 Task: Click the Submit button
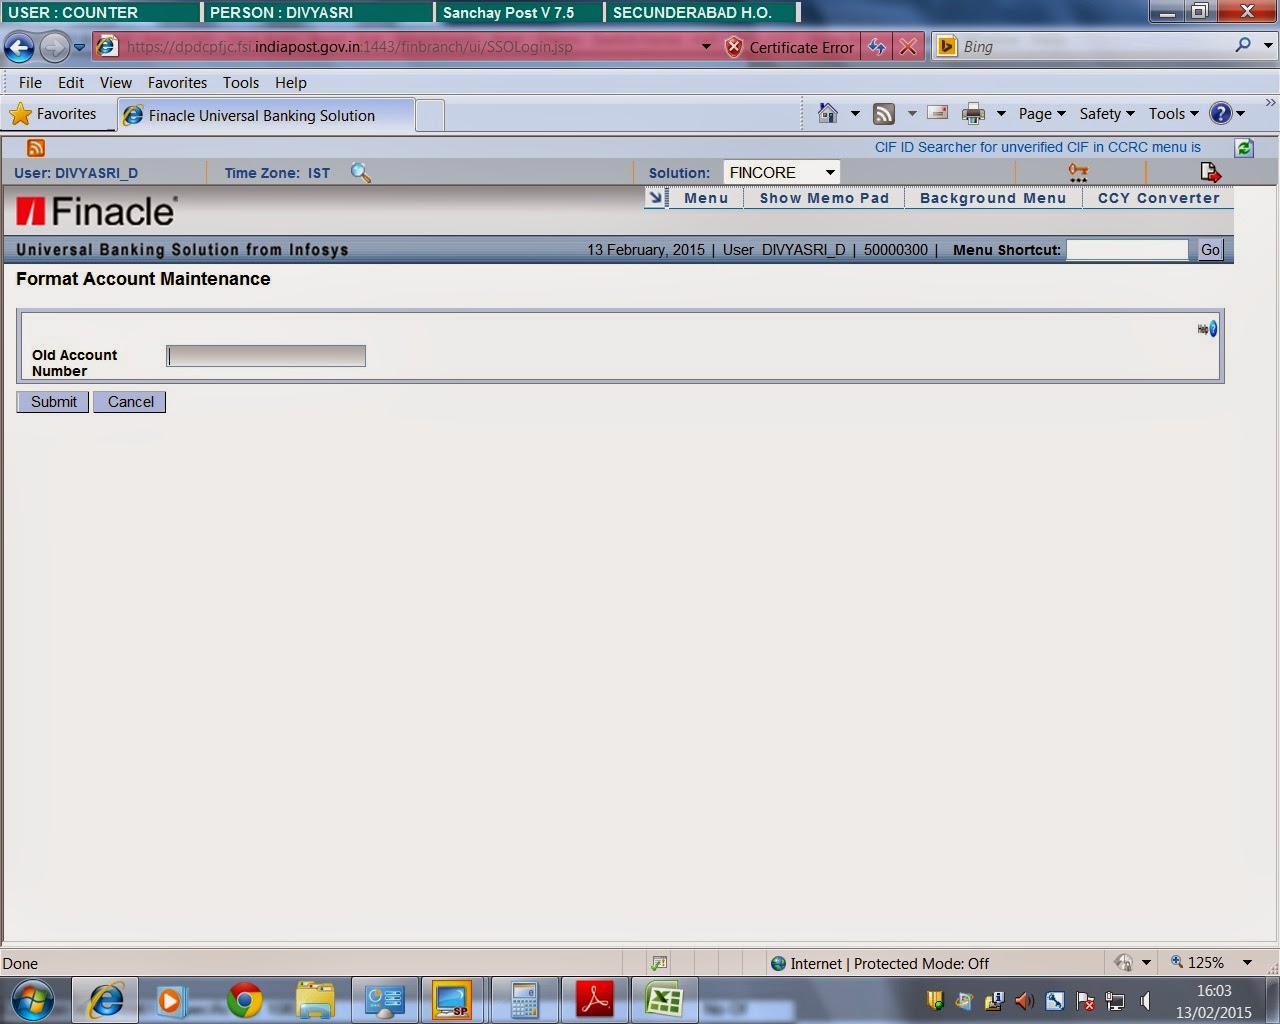[x=51, y=401]
